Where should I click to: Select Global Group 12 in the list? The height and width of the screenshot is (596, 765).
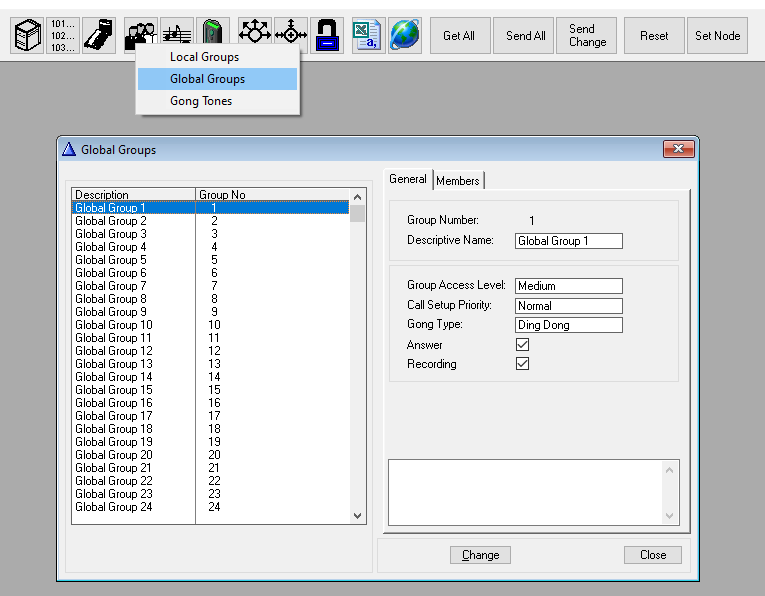(x=114, y=351)
